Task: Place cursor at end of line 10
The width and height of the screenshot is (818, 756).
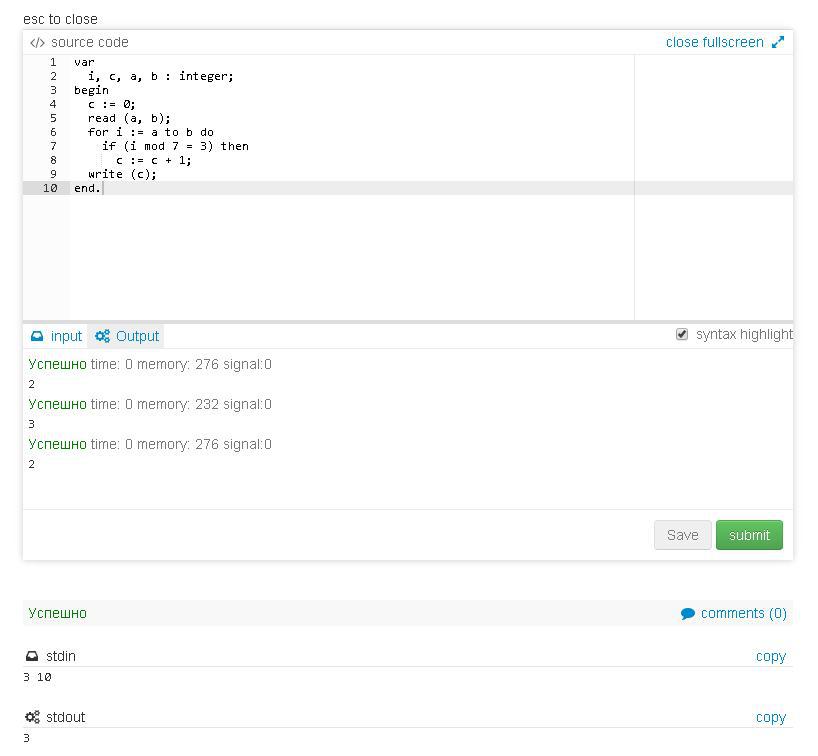Action: [x=103, y=188]
